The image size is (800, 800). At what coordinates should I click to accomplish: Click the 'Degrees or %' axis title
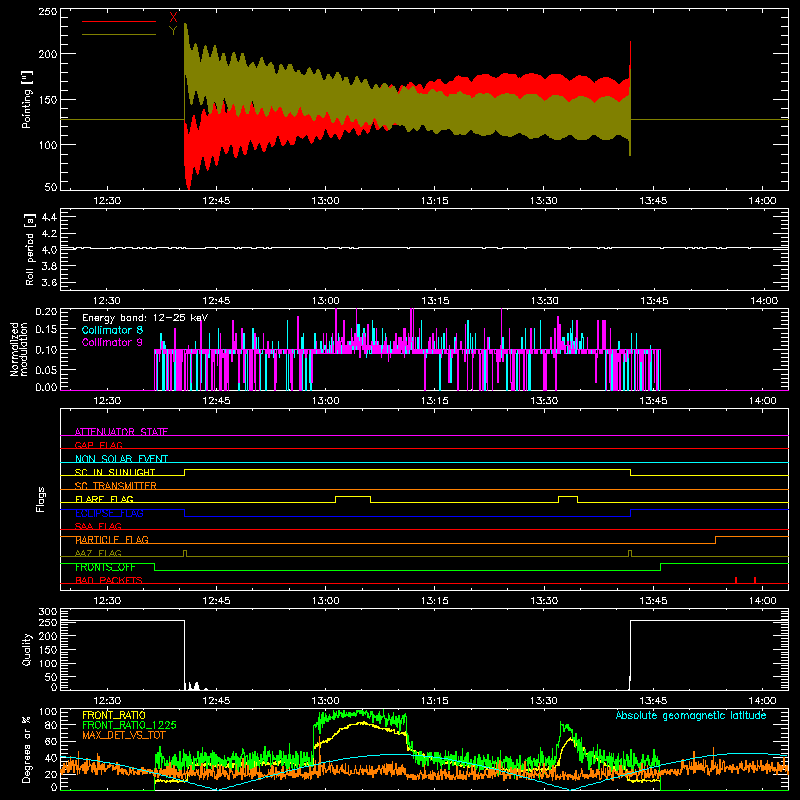pyautogui.click(x=27, y=750)
